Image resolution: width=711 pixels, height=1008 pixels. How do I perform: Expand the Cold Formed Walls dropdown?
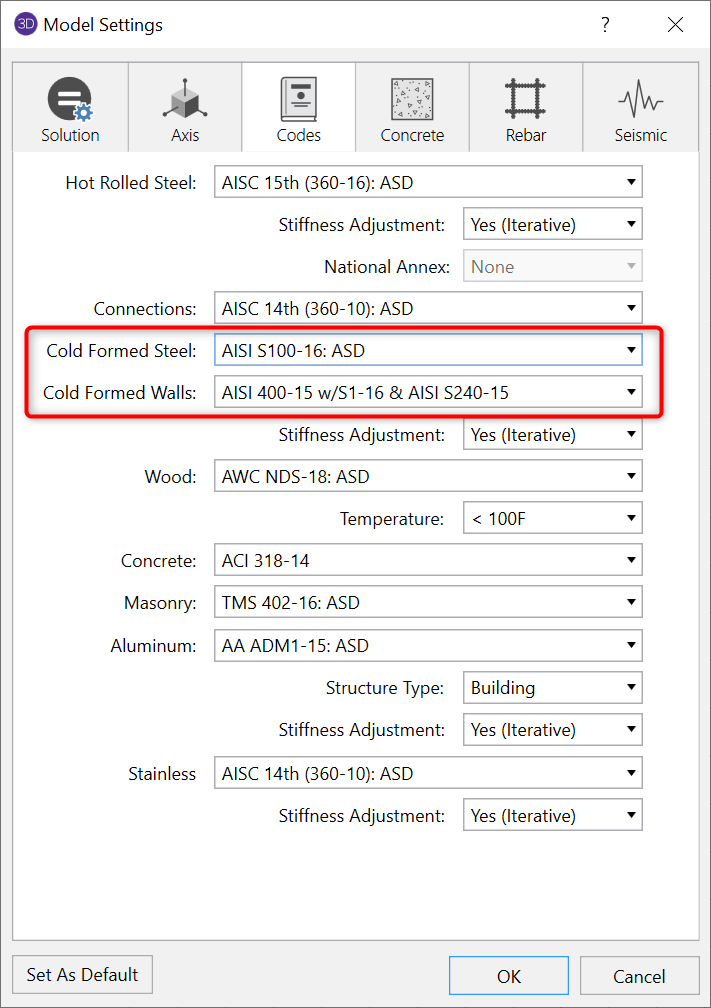pos(428,393)
